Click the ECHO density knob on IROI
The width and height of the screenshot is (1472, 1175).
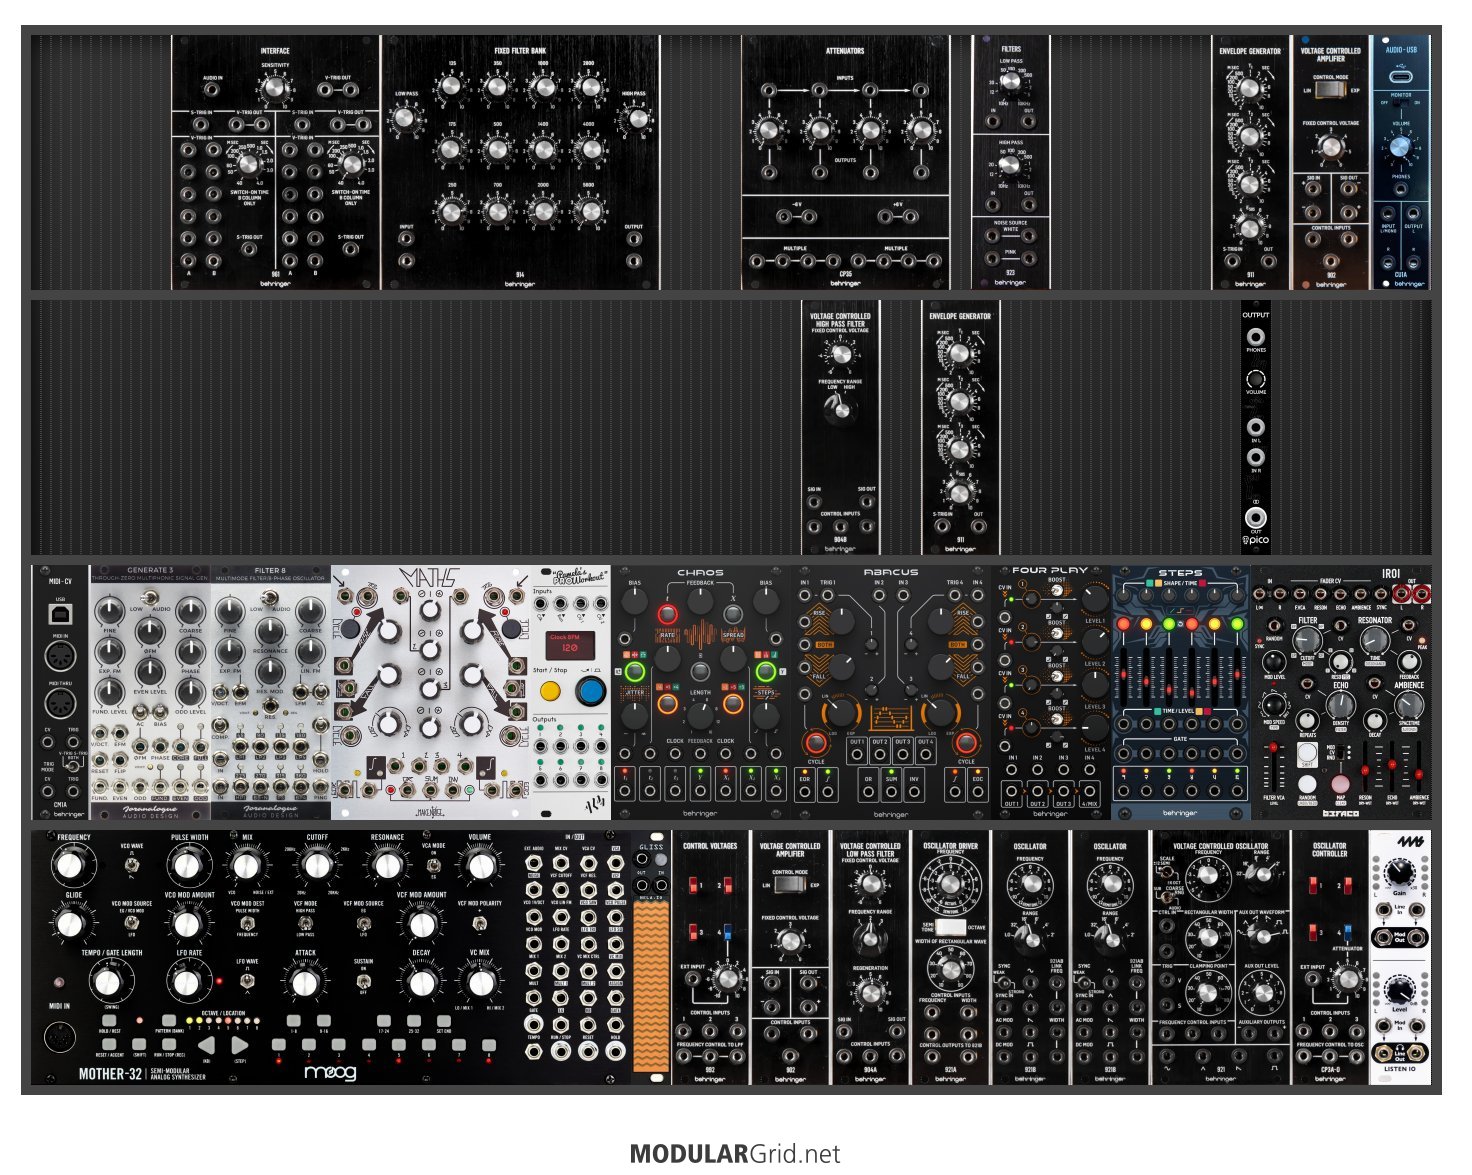1341,706
